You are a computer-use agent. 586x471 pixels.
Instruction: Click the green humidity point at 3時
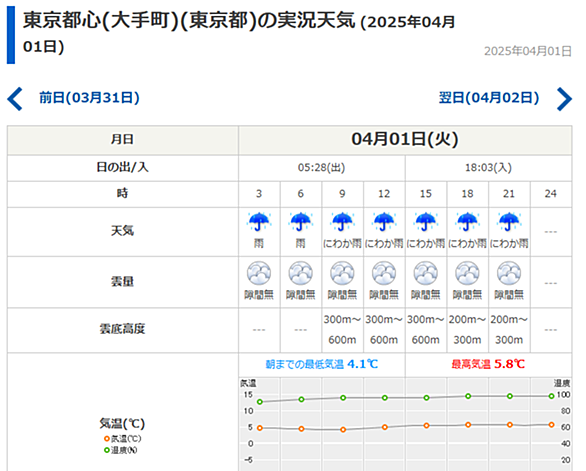[x=260, y=402]
